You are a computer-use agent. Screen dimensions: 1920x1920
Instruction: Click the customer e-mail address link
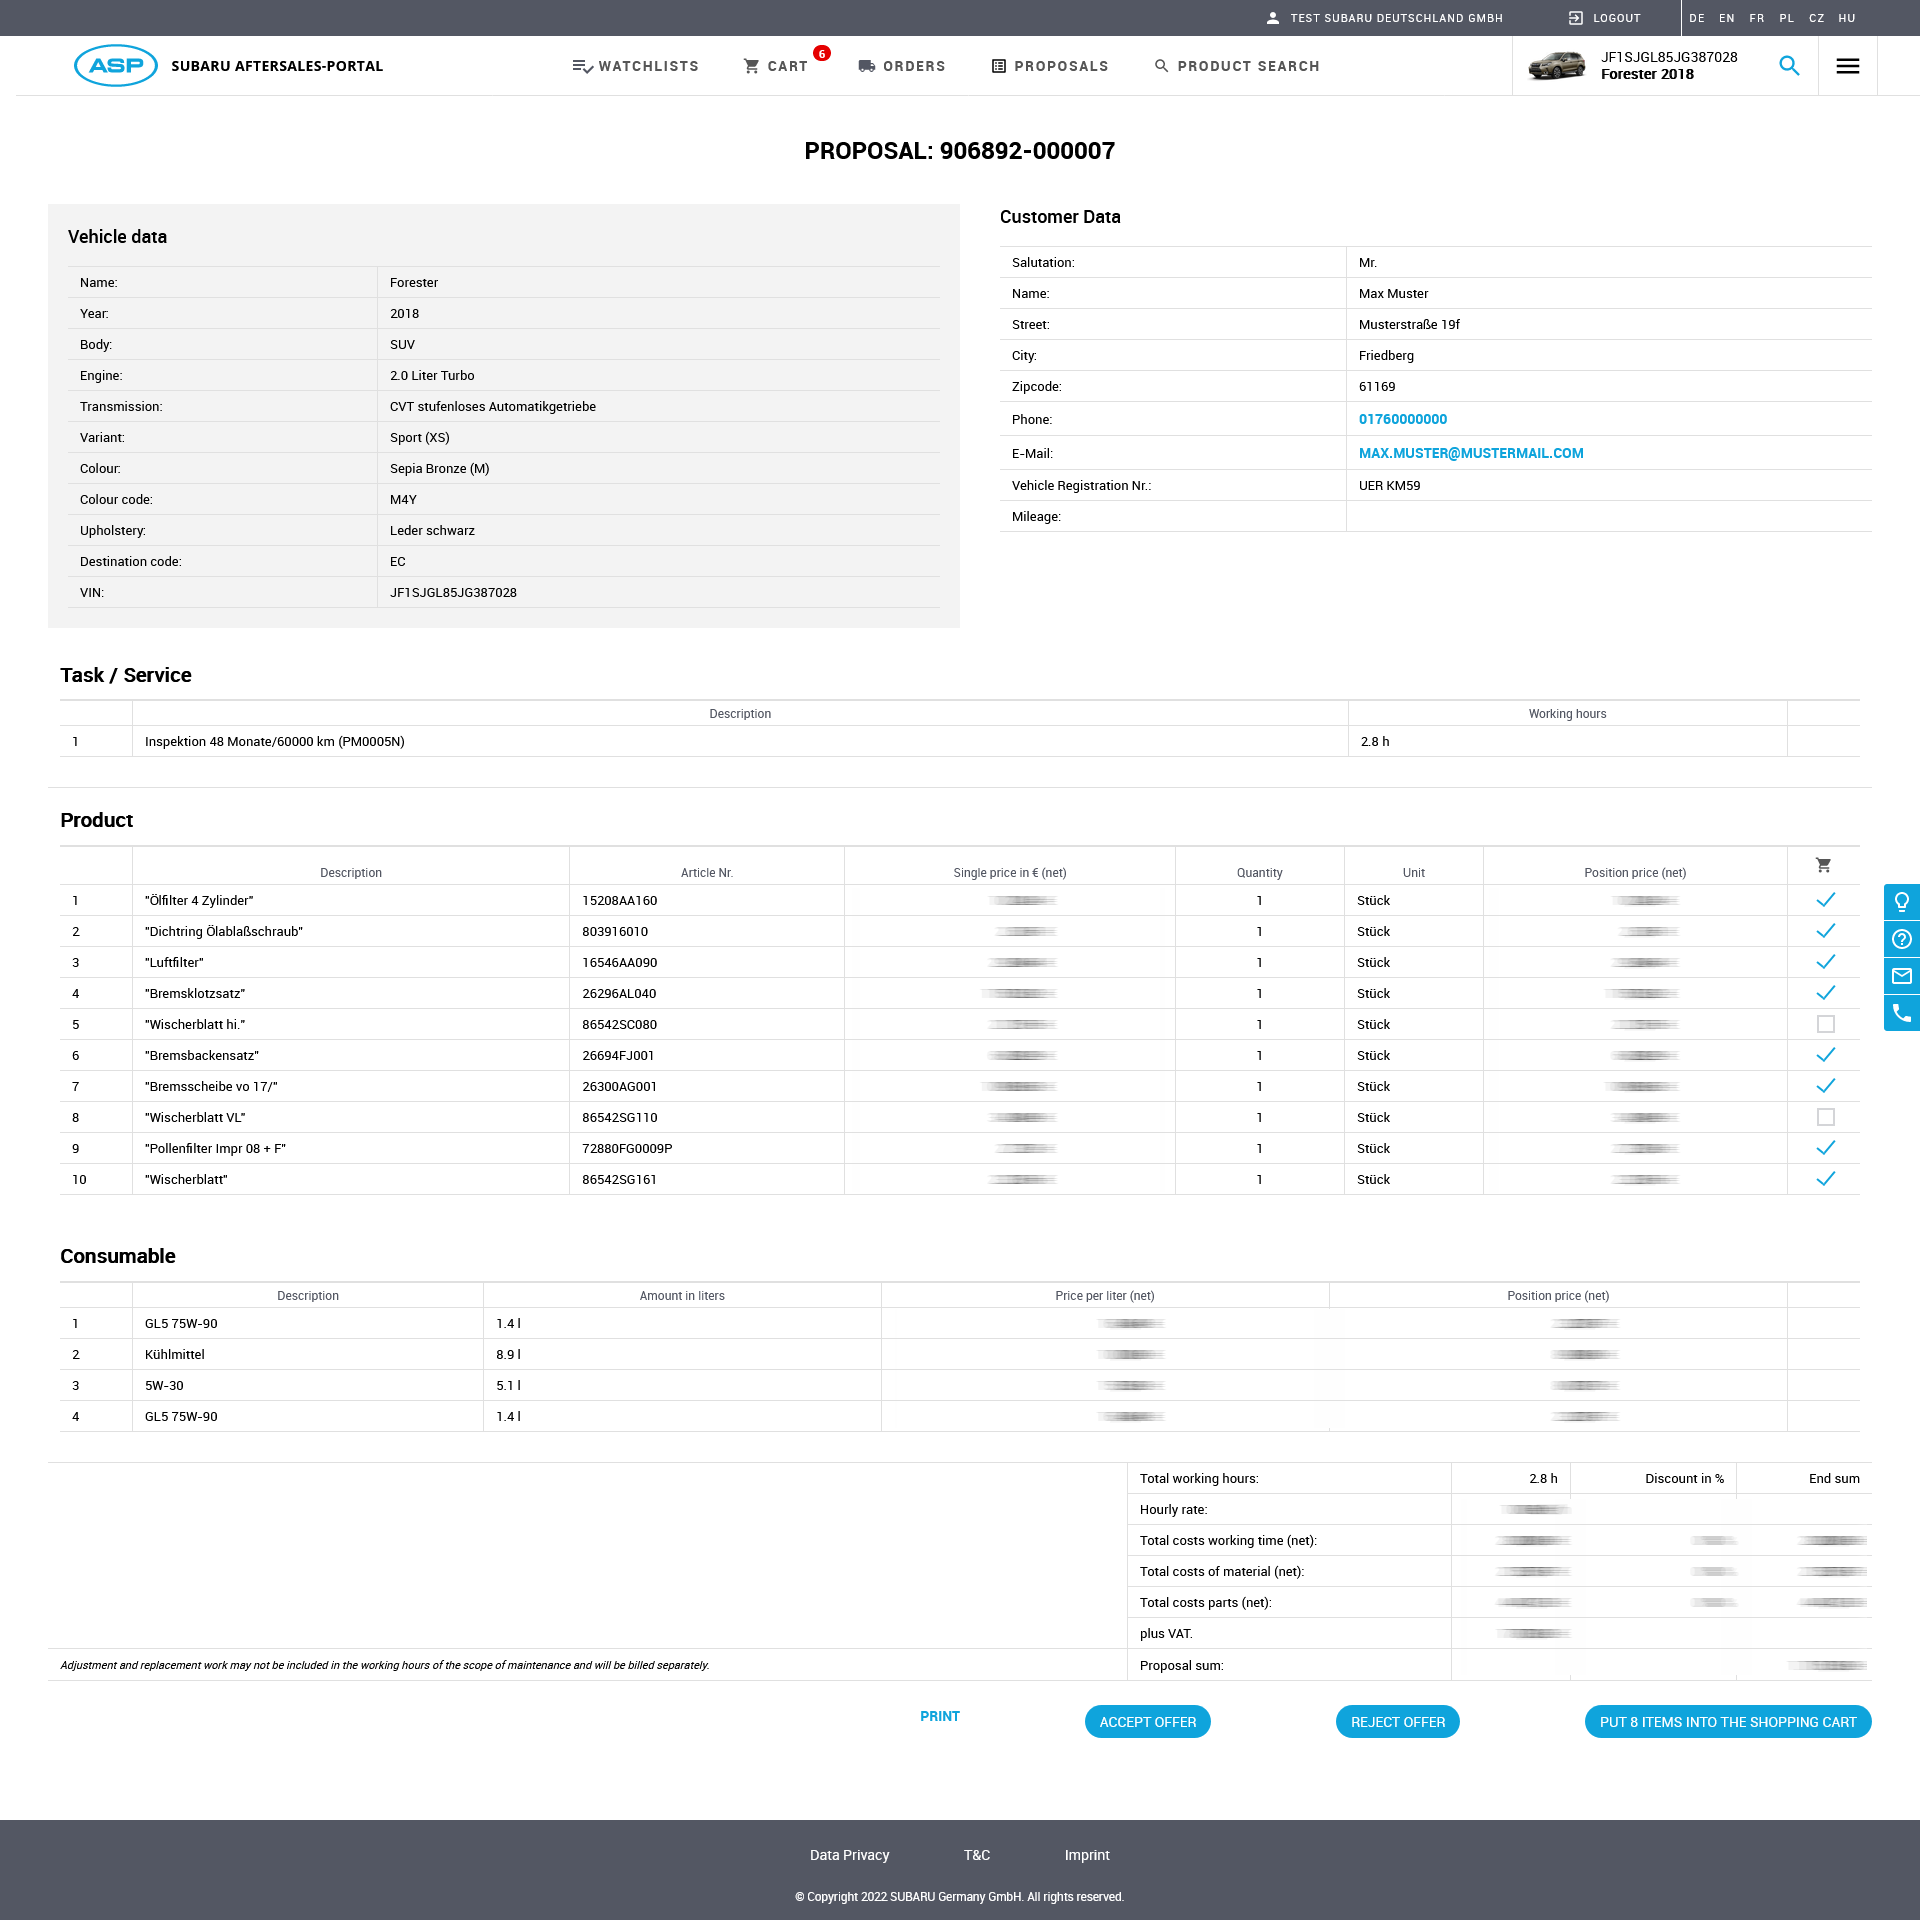1470,453
